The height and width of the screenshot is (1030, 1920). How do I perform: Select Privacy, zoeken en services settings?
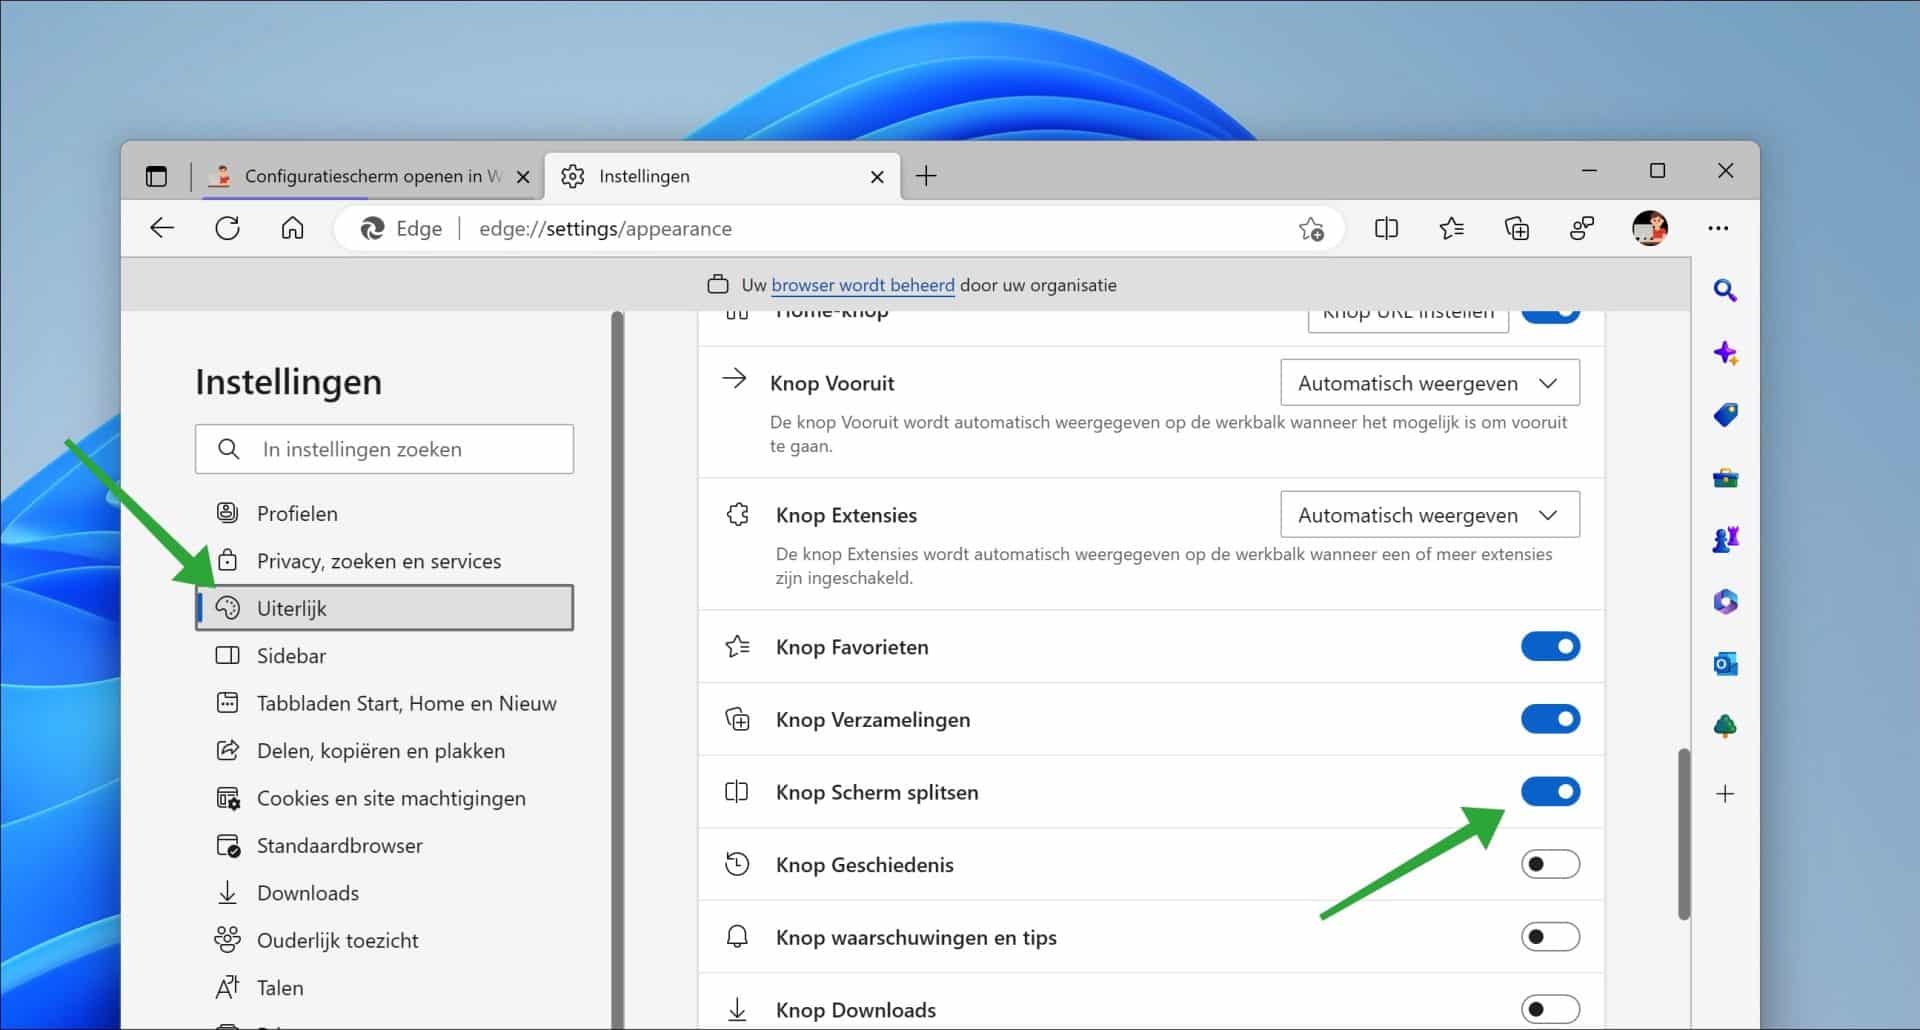click(378, 560)
